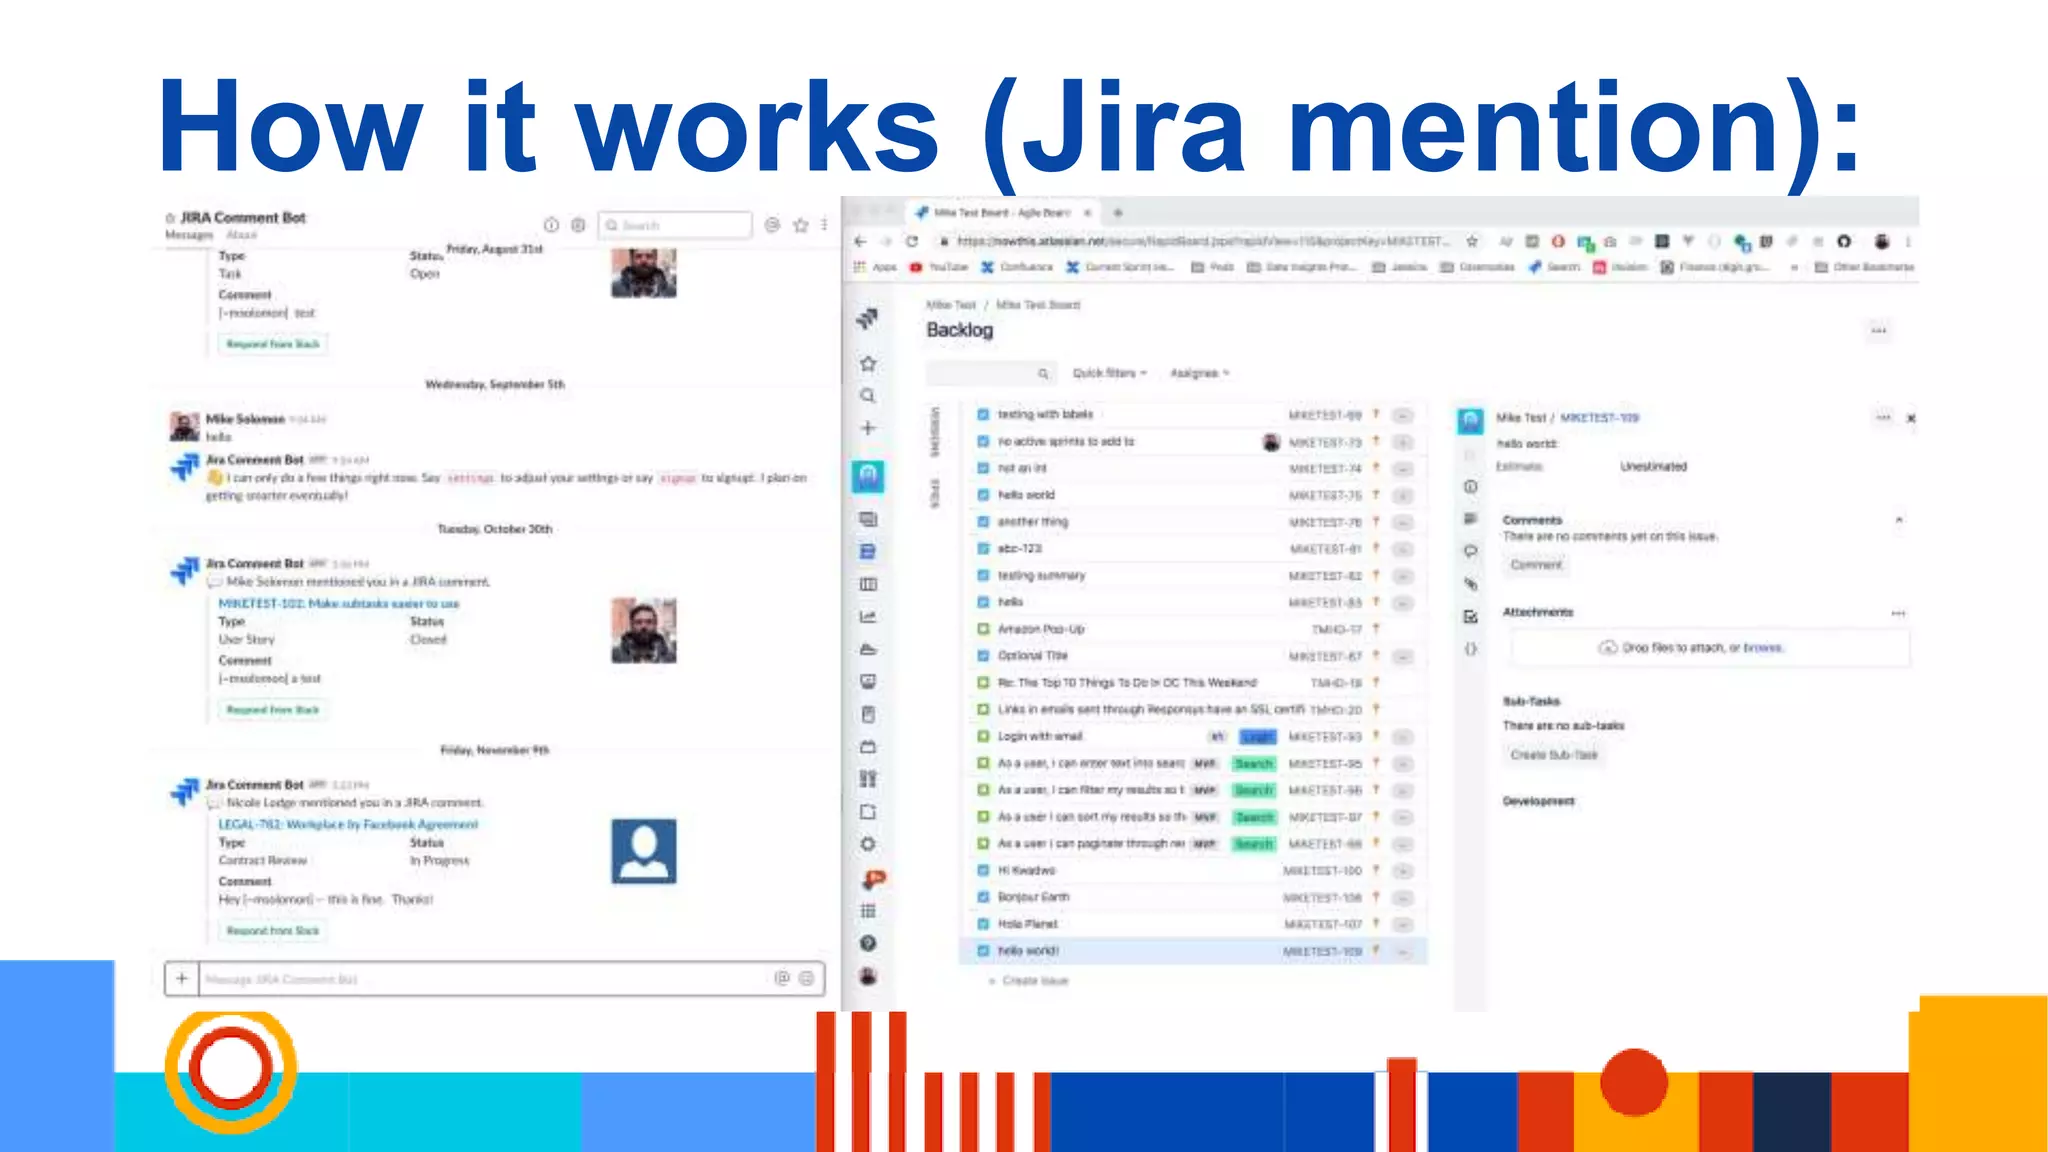
Task: Star the JIRA Comment Bot conversation
Action: [800, 225]
